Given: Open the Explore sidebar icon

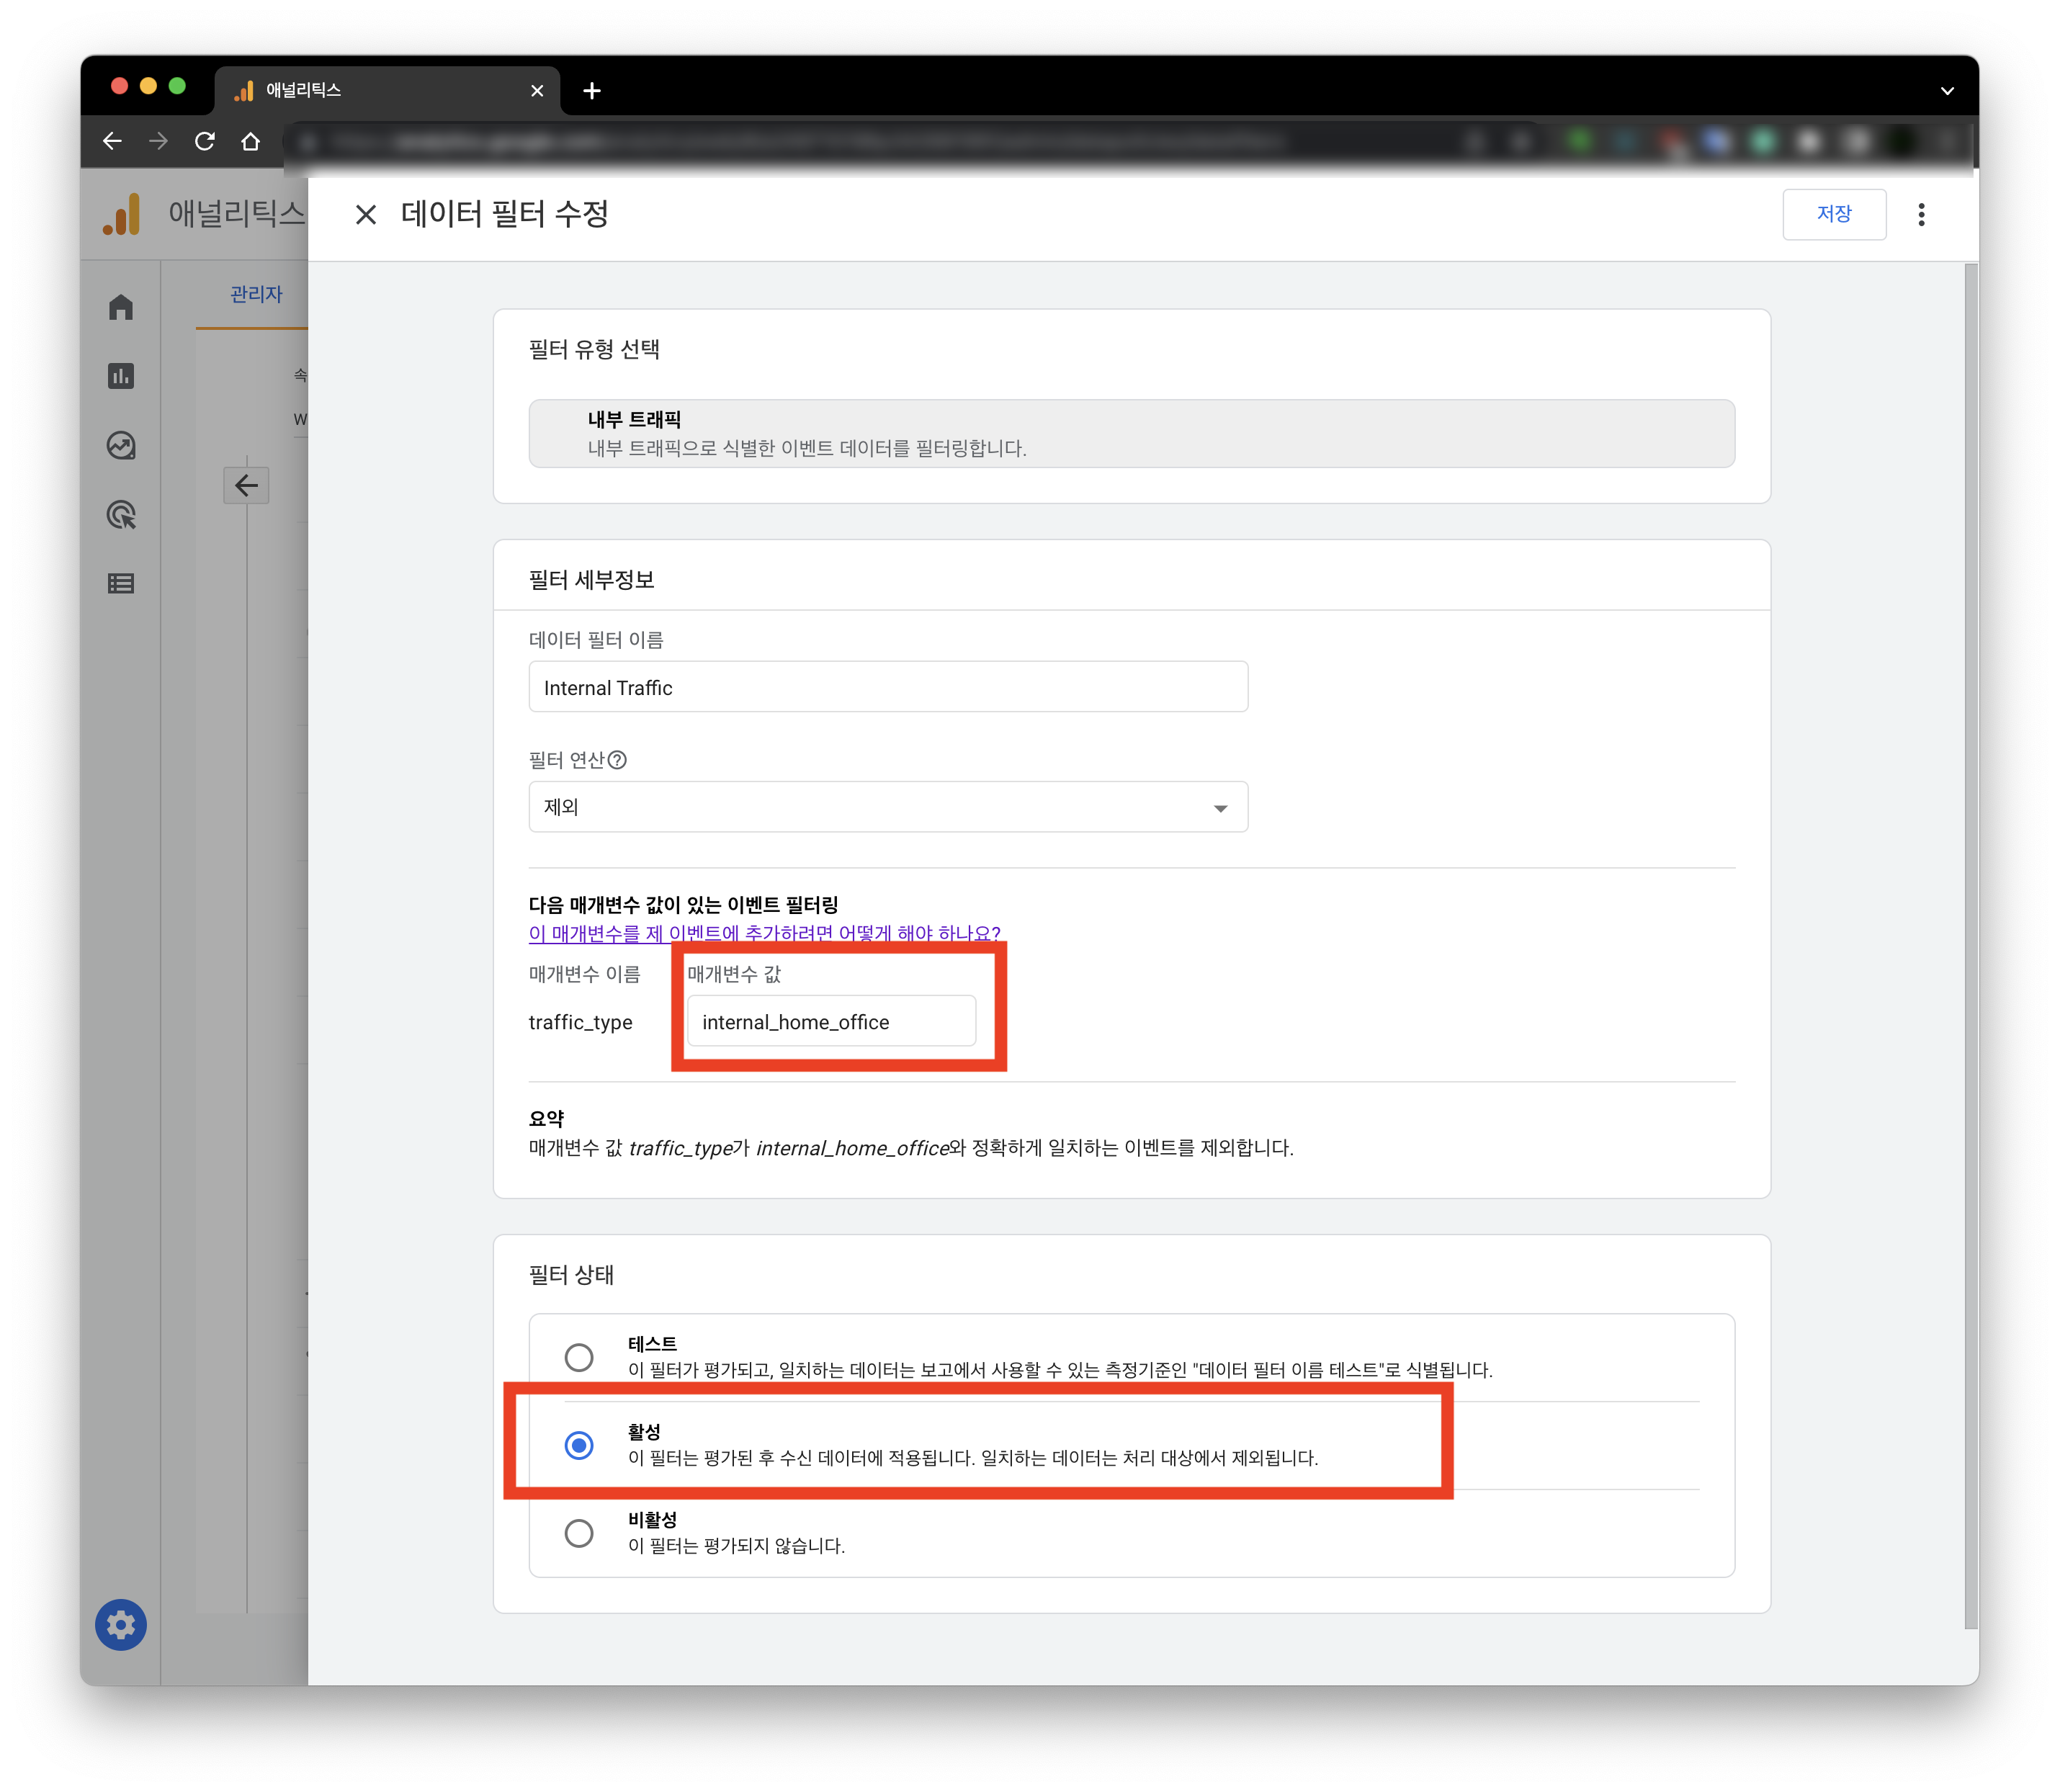Looking at the screenshot, I should (x=121, y=445).
